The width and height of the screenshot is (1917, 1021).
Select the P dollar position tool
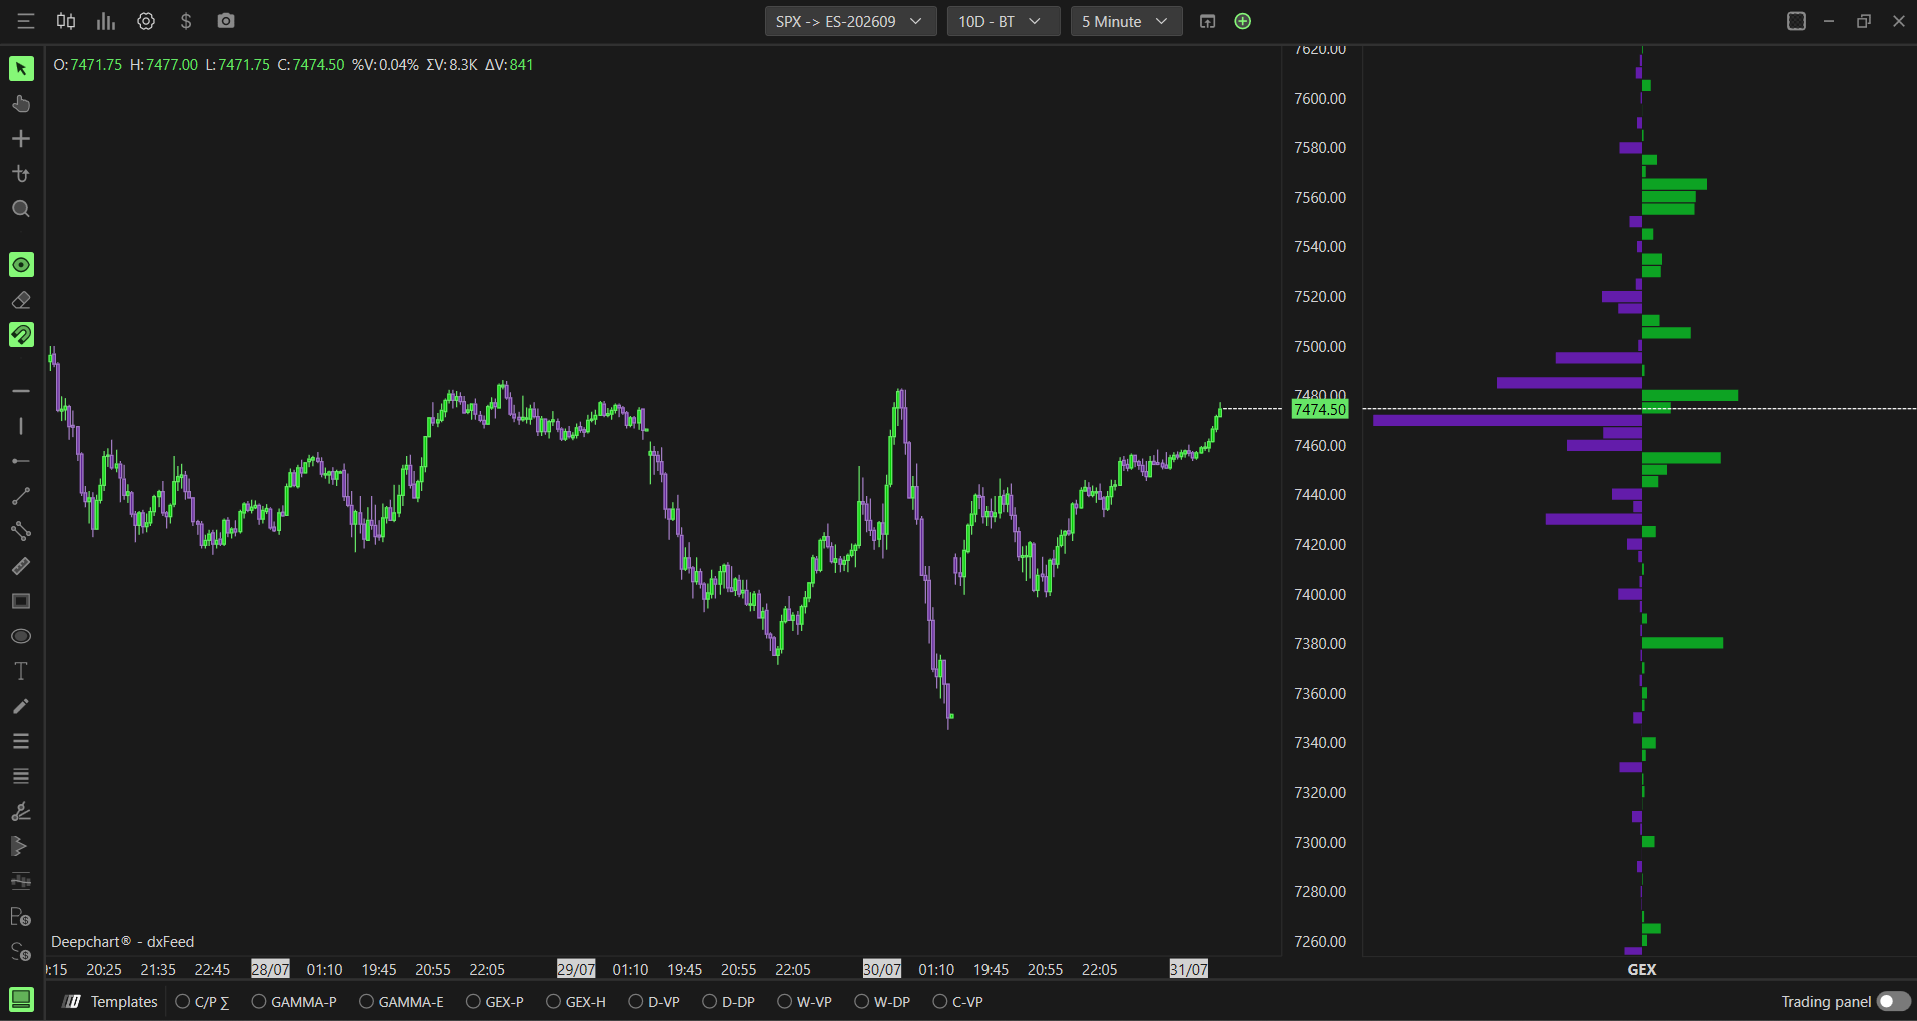coord(21,916)
